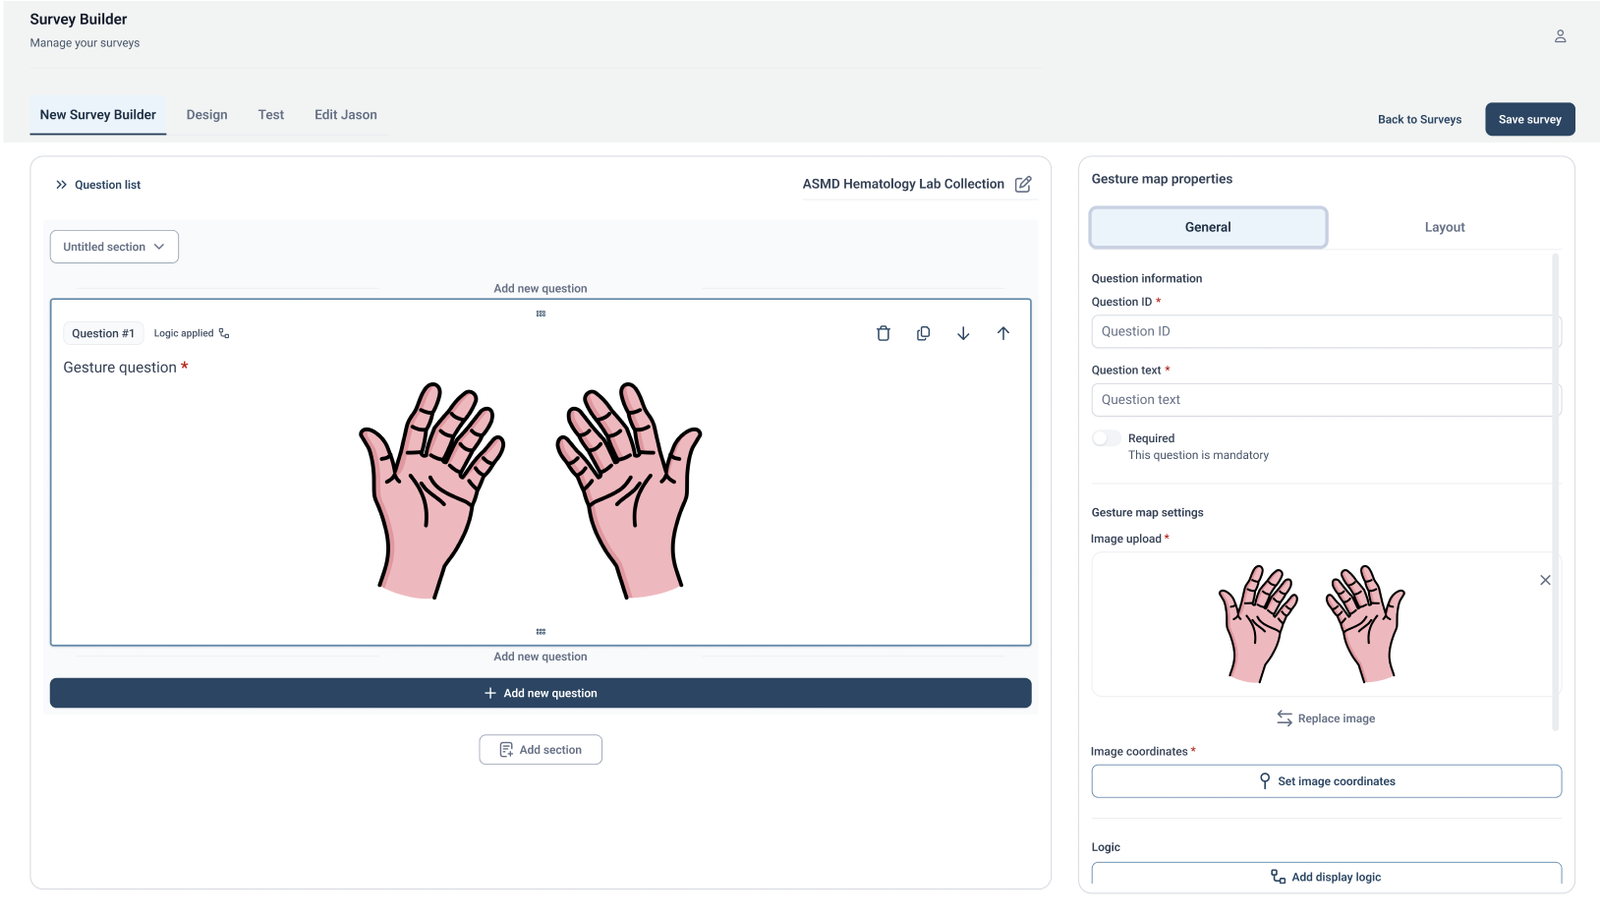Image resolution: width=1600 pixels, height=916 pixels.
Task: Toggle the Required switch
Action: point(1106,438)
